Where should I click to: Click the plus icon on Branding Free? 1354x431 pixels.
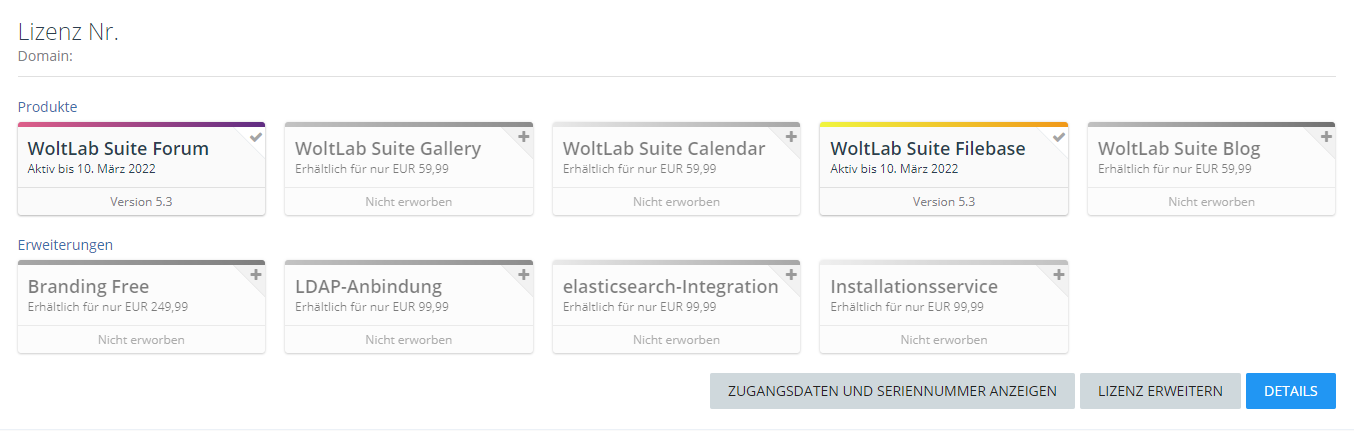[x=256, y=275]
